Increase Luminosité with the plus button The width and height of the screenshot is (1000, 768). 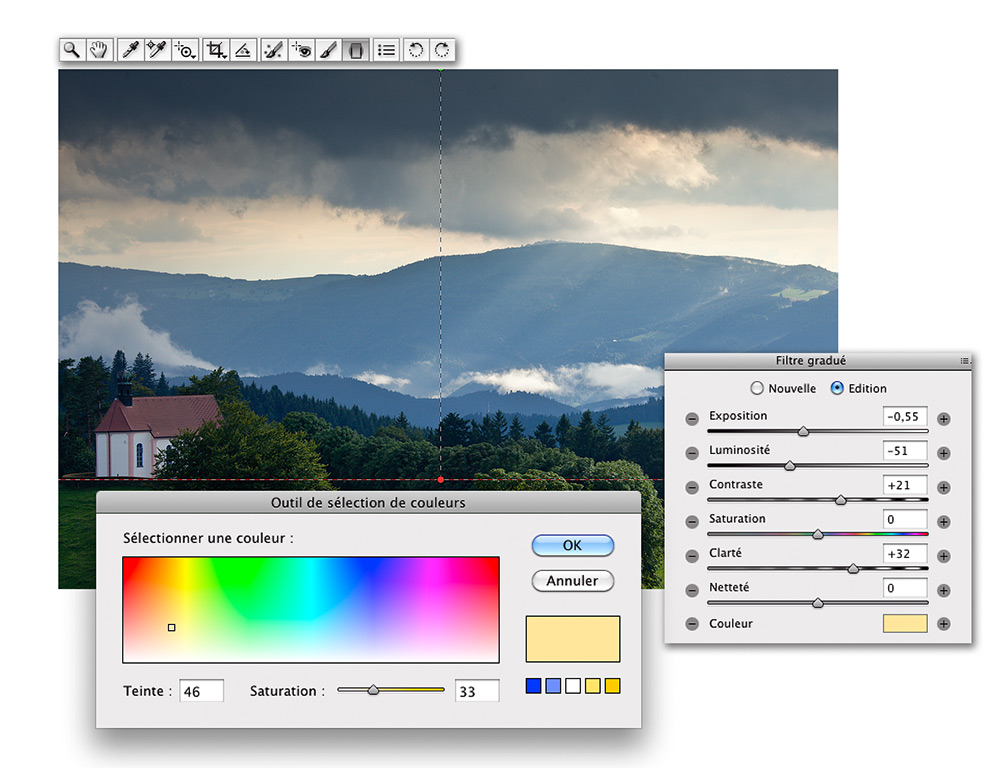point(944,454)
